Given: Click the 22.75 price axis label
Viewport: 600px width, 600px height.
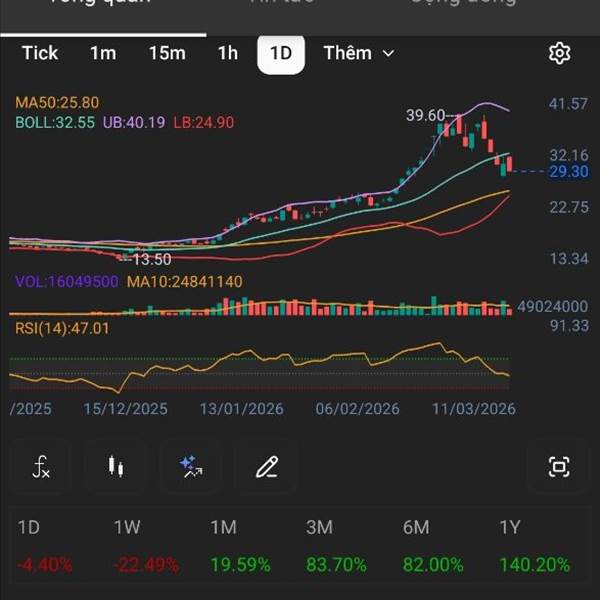Looking at the screenshot, I should (x=569, y=207).
